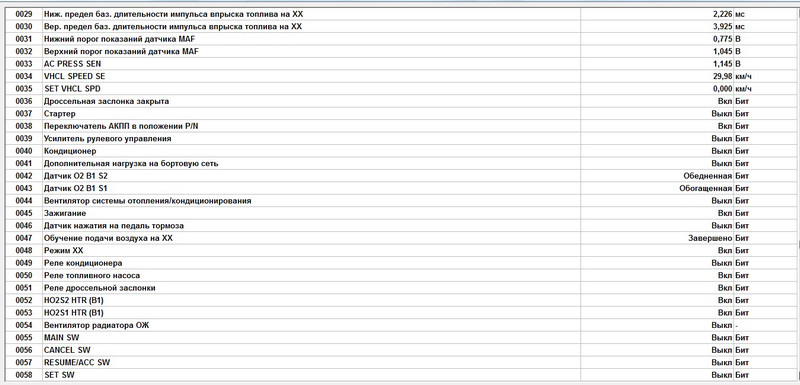Select Обучение подачи воздуха на ХХ row

[x=401, y=238]
